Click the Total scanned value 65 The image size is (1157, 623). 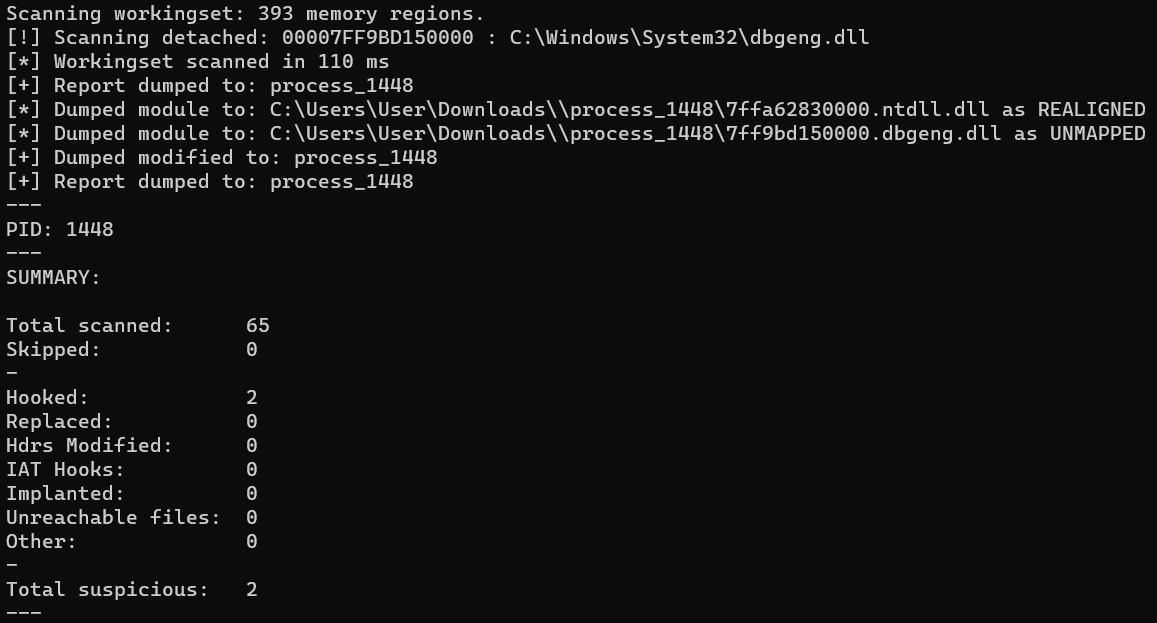pos(258,326)
